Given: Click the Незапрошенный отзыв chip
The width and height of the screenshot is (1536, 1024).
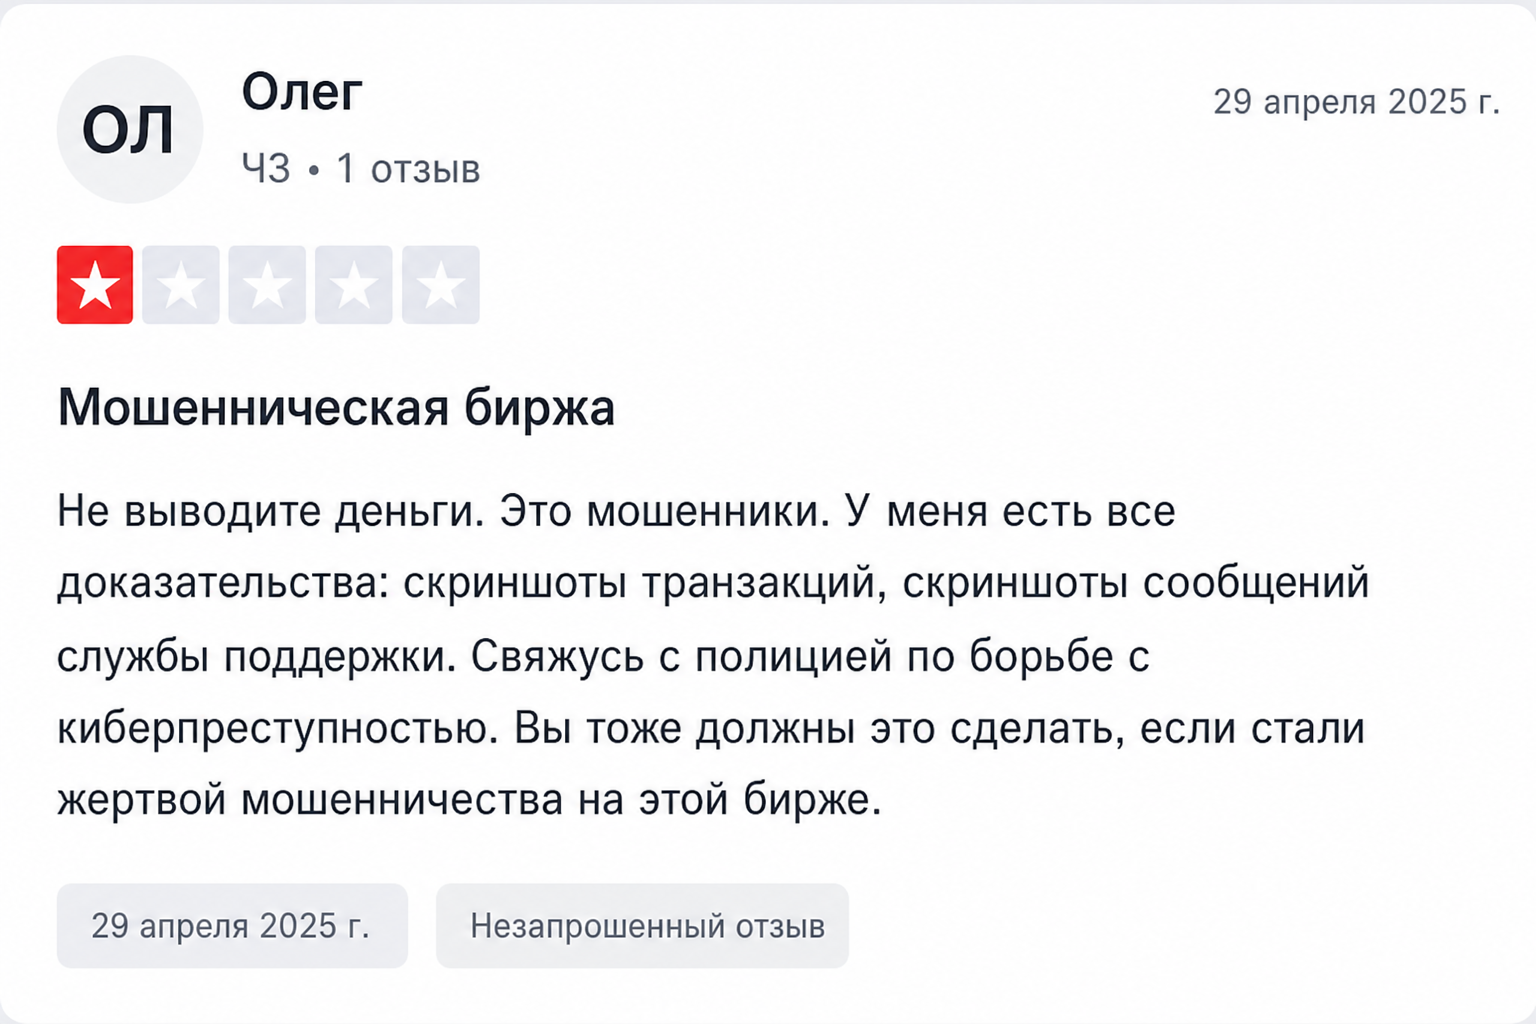Looking at the screenshot, I should pos(642,926).
